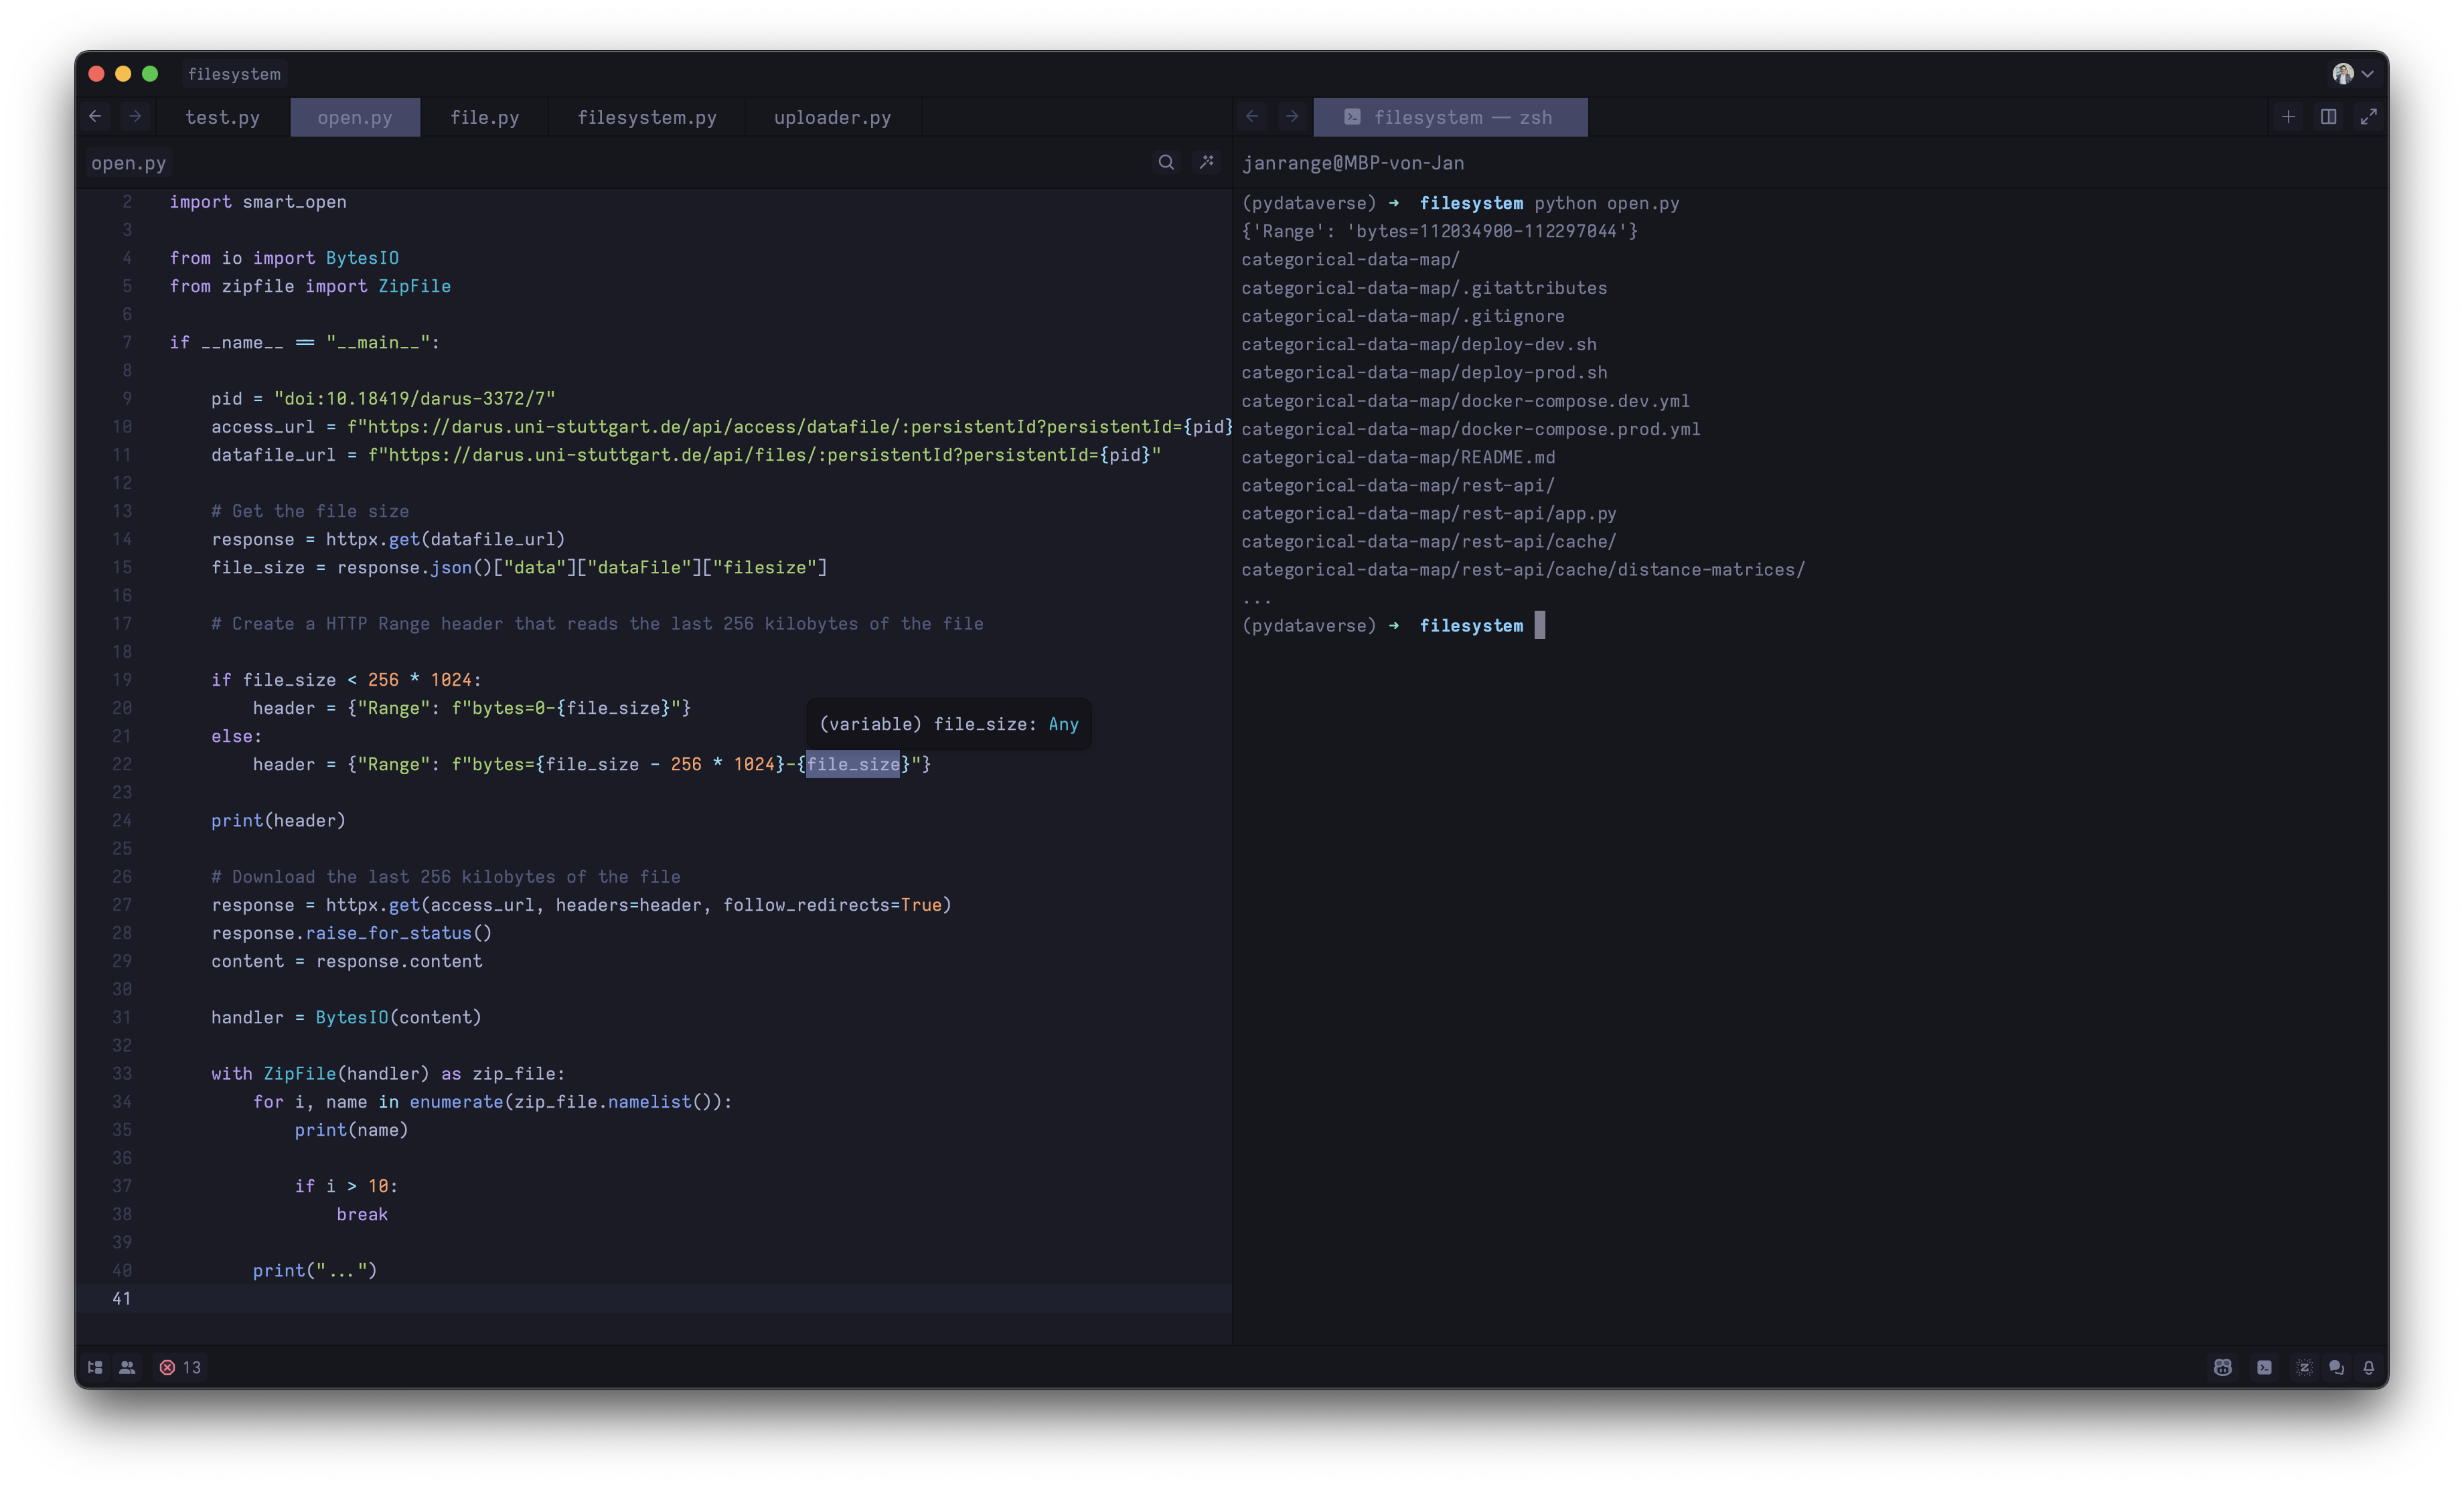Image resolution: width=2464 pixels, height=1488 pixels.
Task: Click the terminal prompt input area
Action: (1539, 625)
